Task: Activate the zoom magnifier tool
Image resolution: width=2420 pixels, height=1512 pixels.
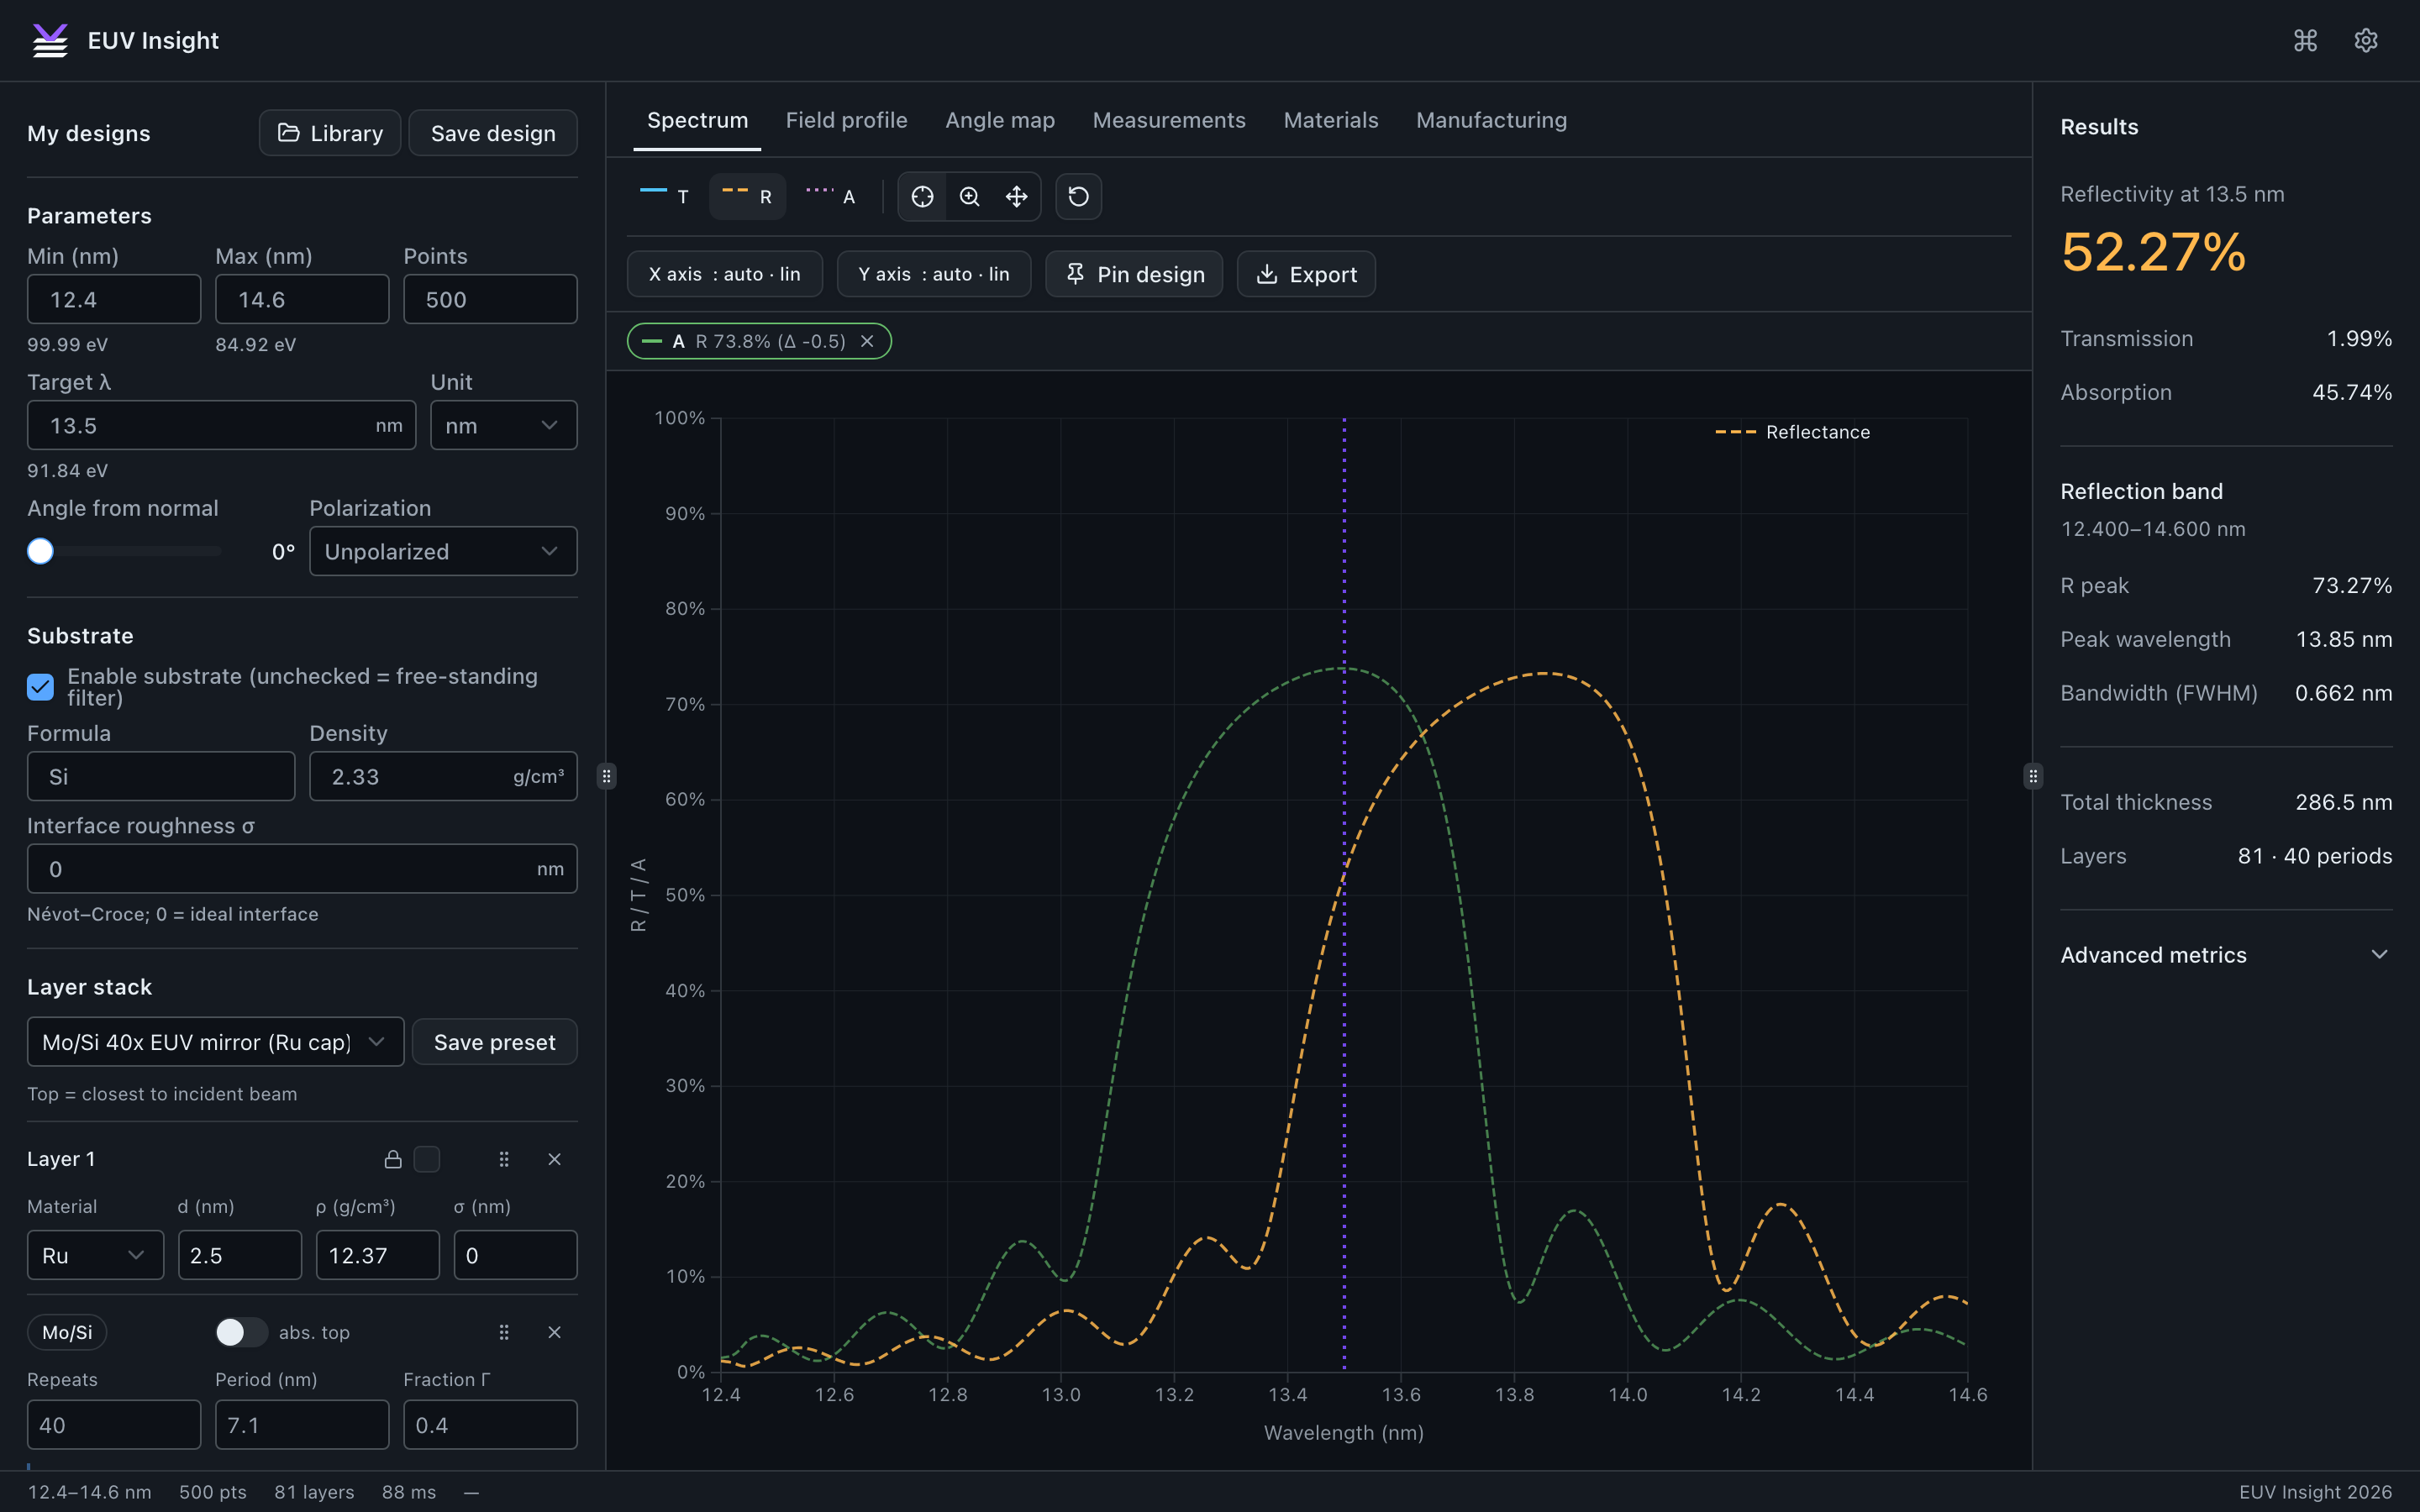Action: tap(969, 196)
